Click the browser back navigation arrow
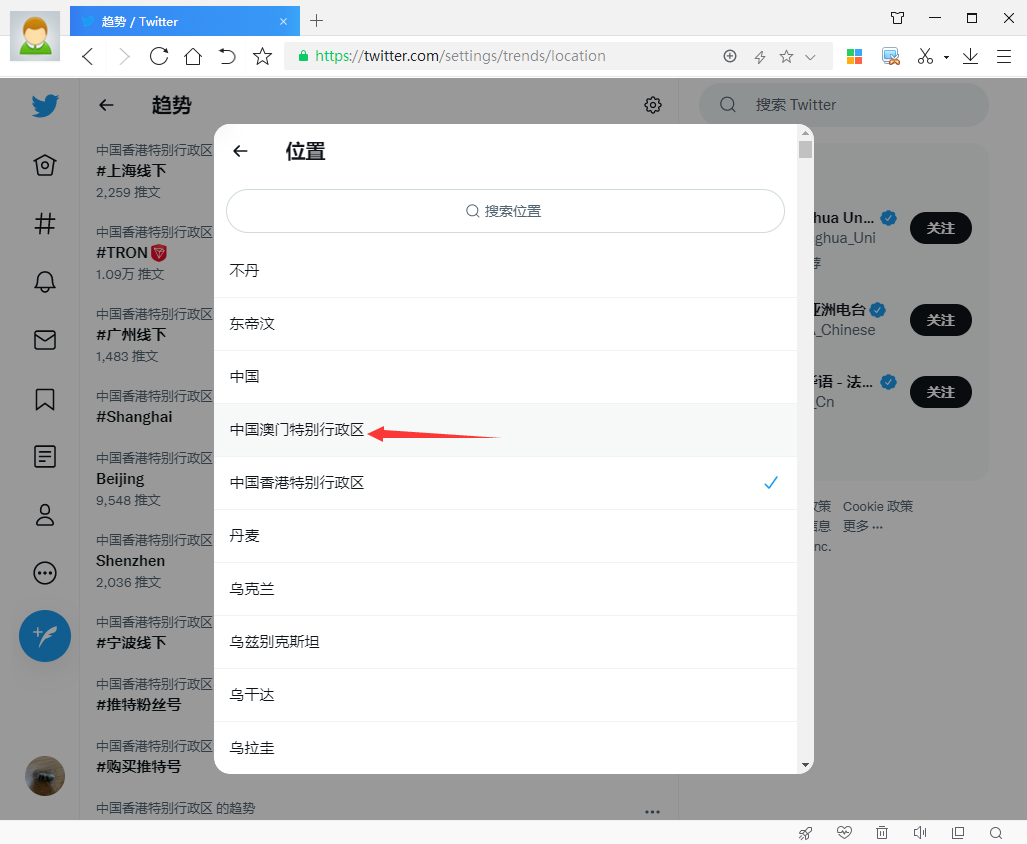1027x844 pixels. (88, 56)
